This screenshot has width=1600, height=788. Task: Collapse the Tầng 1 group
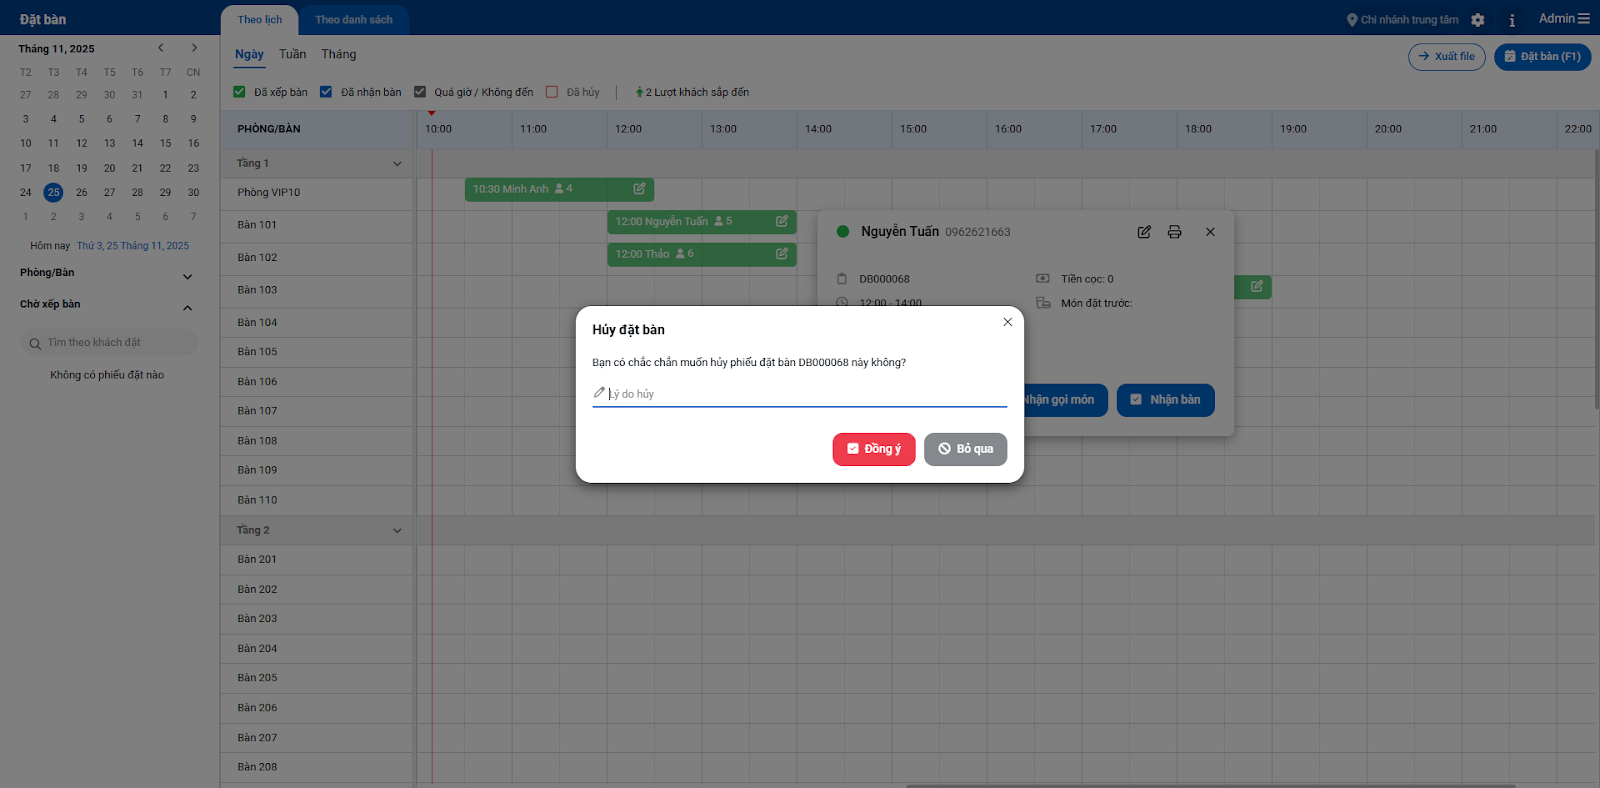pyautogui.click(x=397, y=164)
